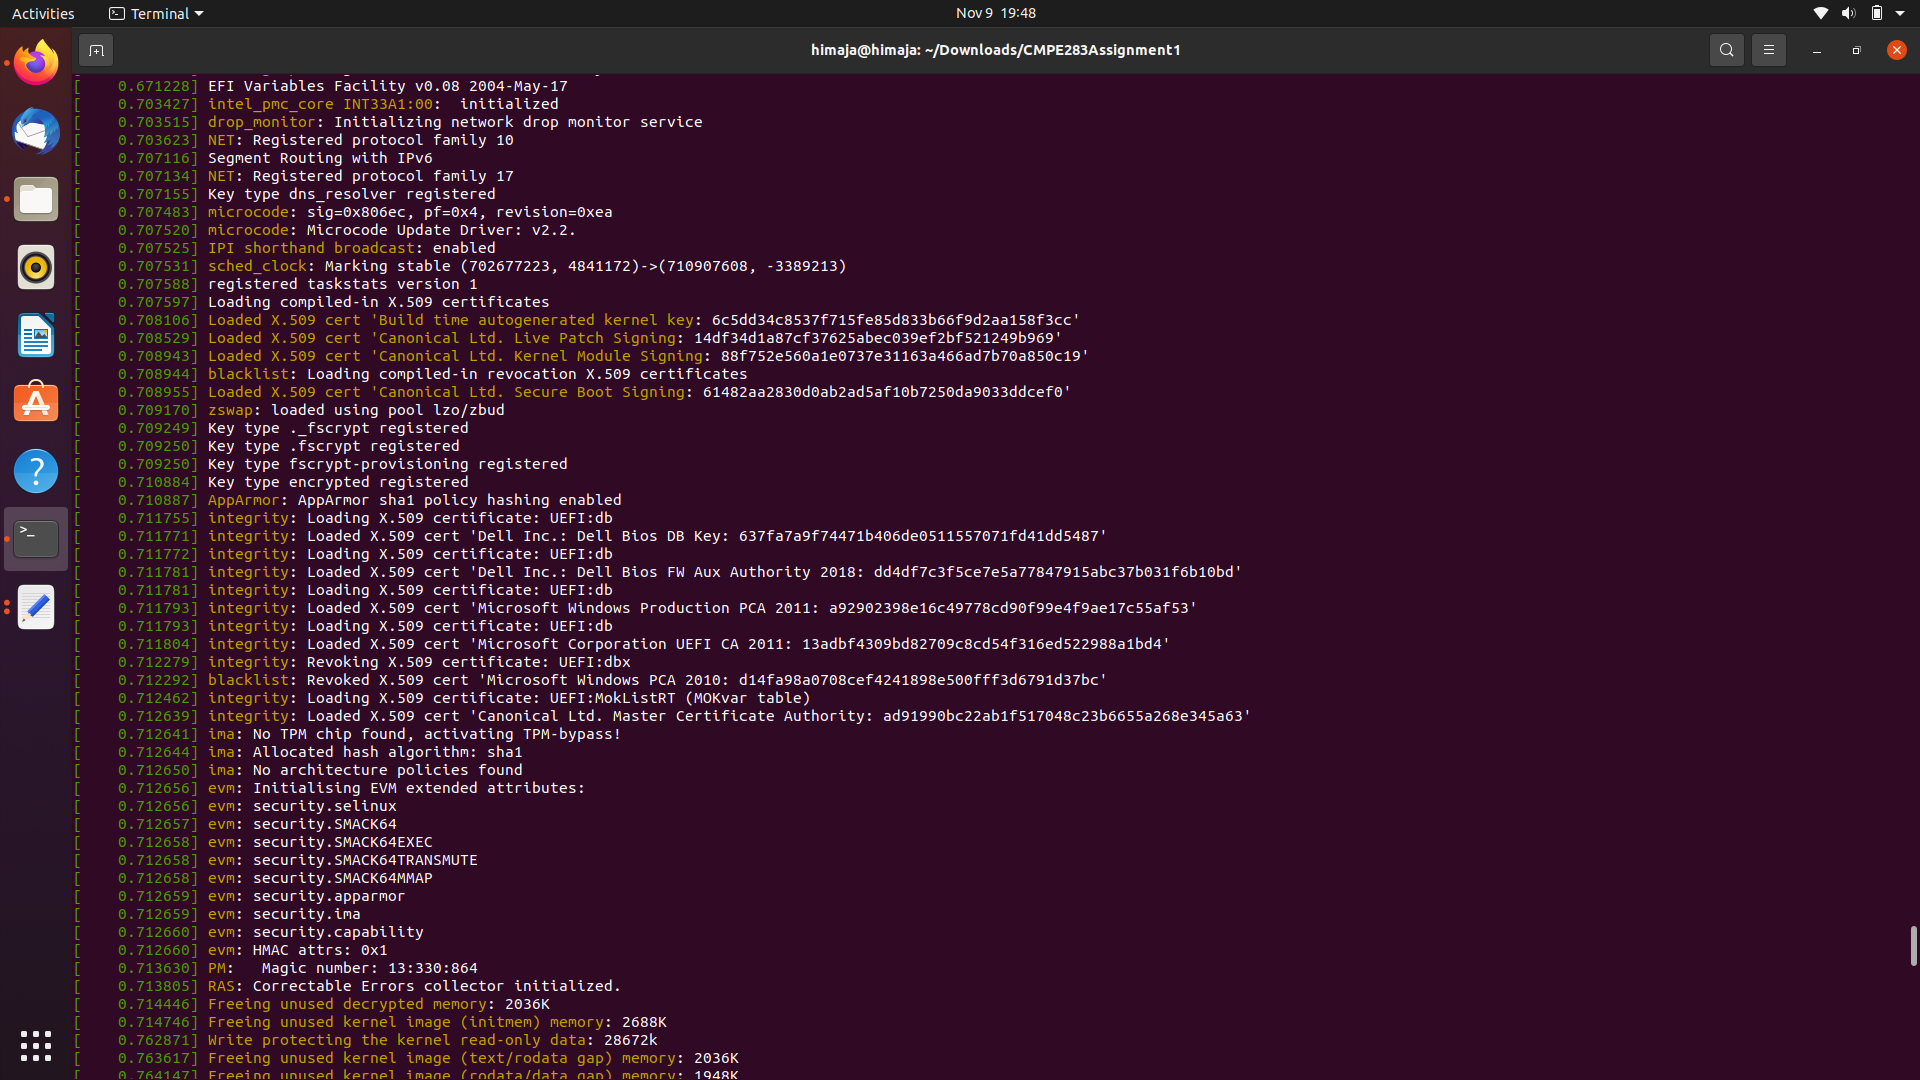Launch Rhythmbox music player

[36, 267]
